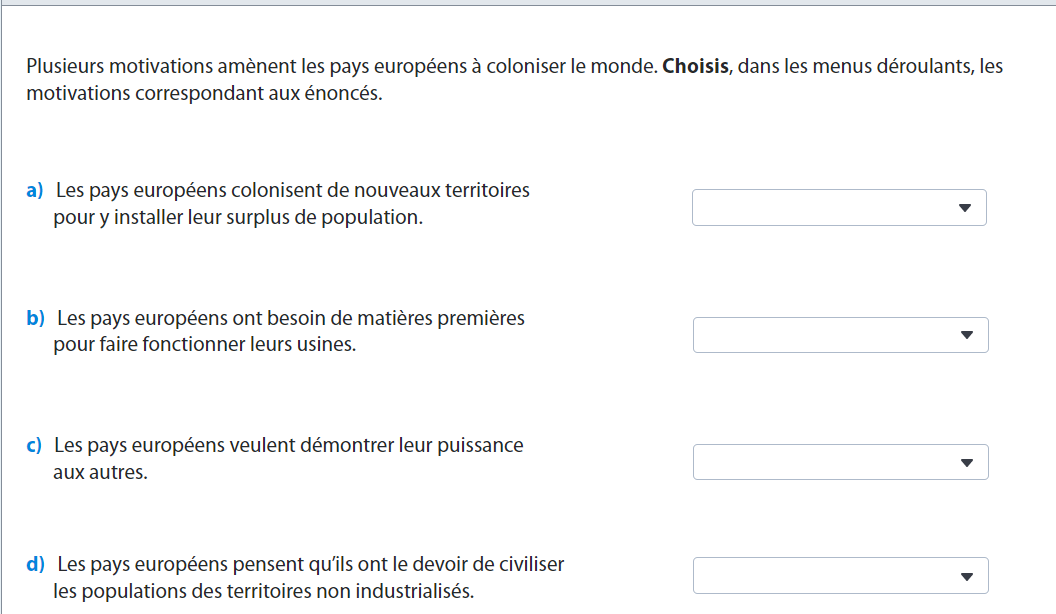Click the arrow beside the raw materials statement
1056x614 pixels.
(x=966, y=335)
